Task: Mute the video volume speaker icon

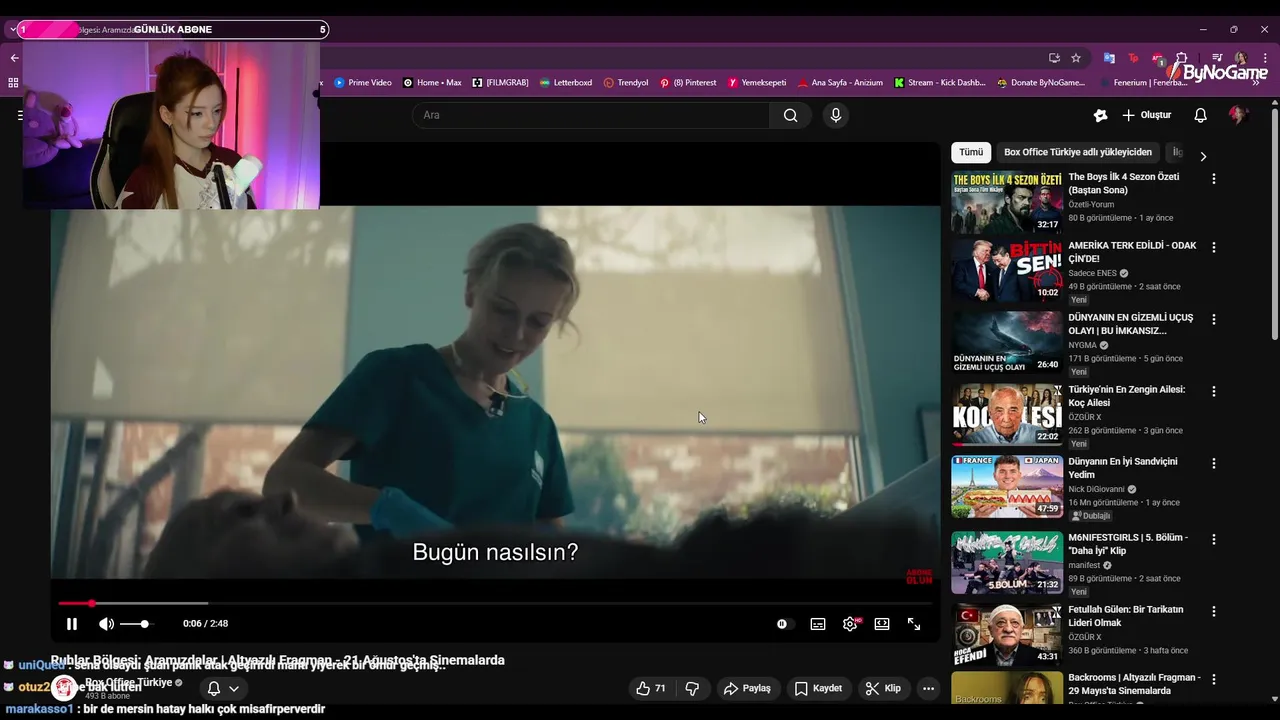Action: click(x=106, y=624)
